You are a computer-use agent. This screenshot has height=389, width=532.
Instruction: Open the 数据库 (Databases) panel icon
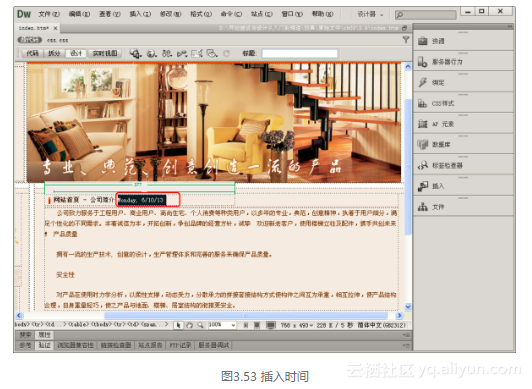click(x=422, y=144)
